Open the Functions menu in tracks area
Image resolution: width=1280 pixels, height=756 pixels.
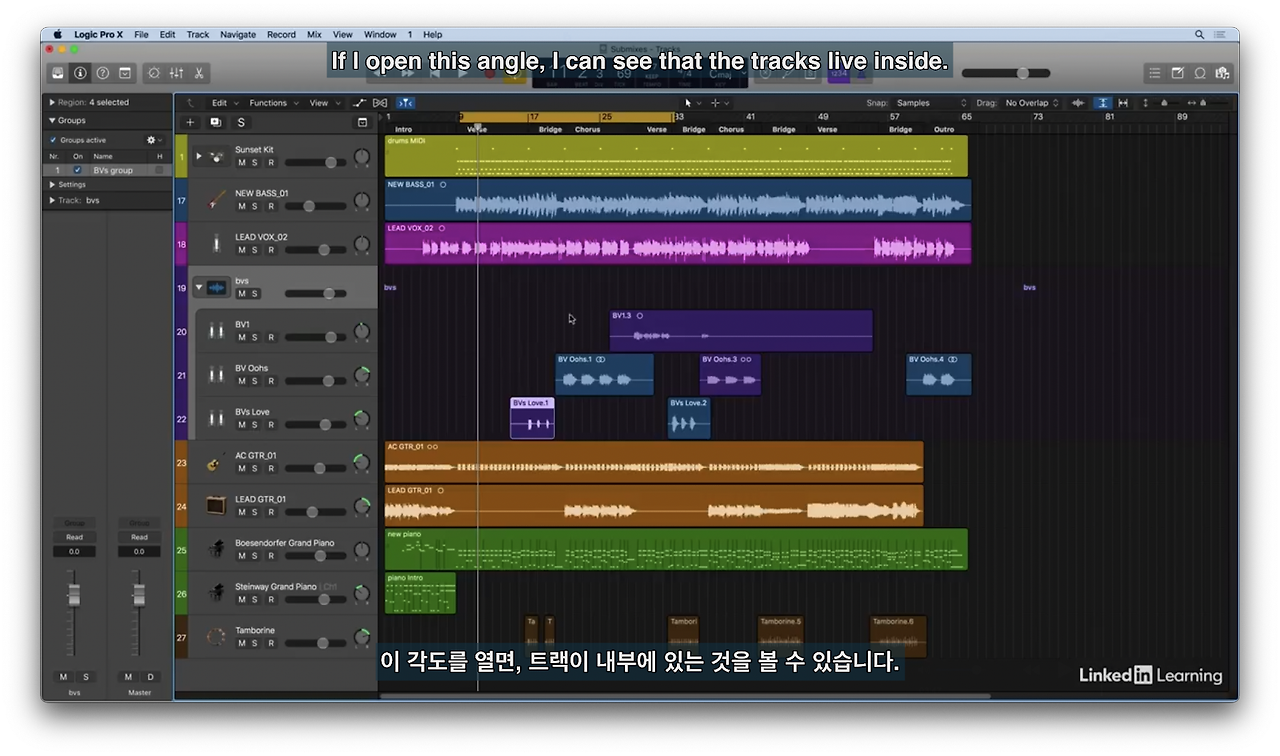[272, 103]
